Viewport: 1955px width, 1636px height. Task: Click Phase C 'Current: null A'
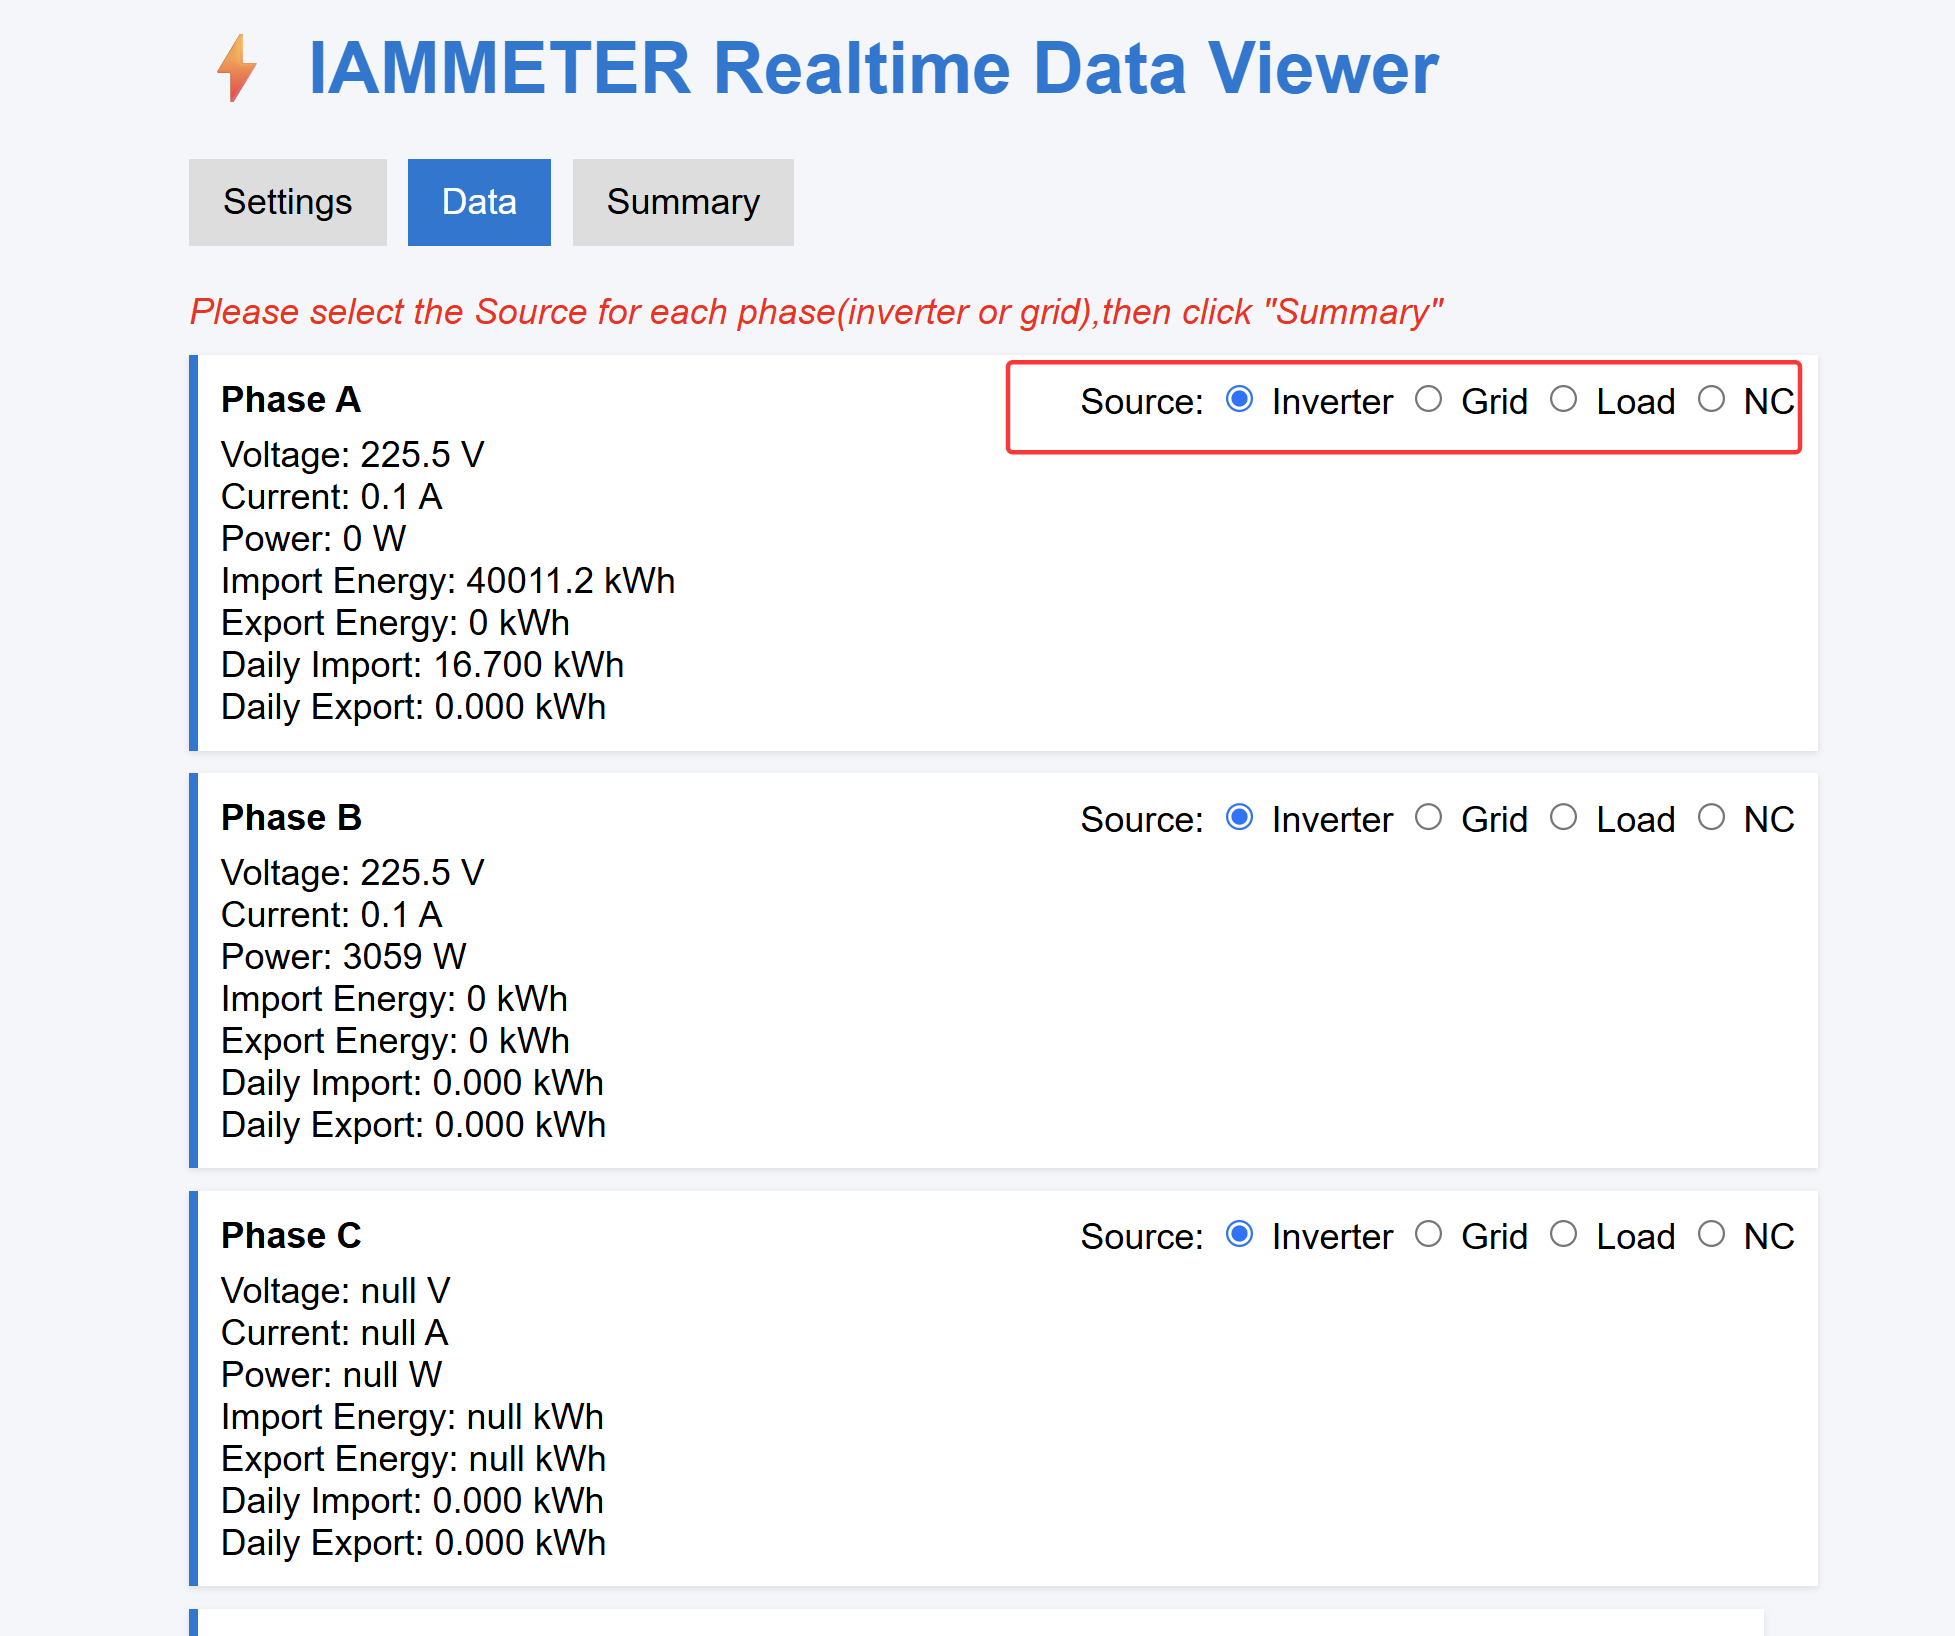334,1333
